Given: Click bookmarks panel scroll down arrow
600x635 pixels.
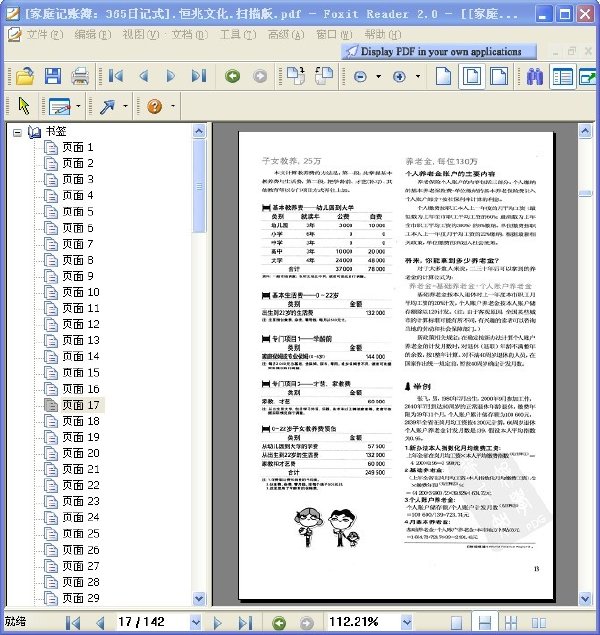Looking at the screenshot, I should tap(199, 598).
